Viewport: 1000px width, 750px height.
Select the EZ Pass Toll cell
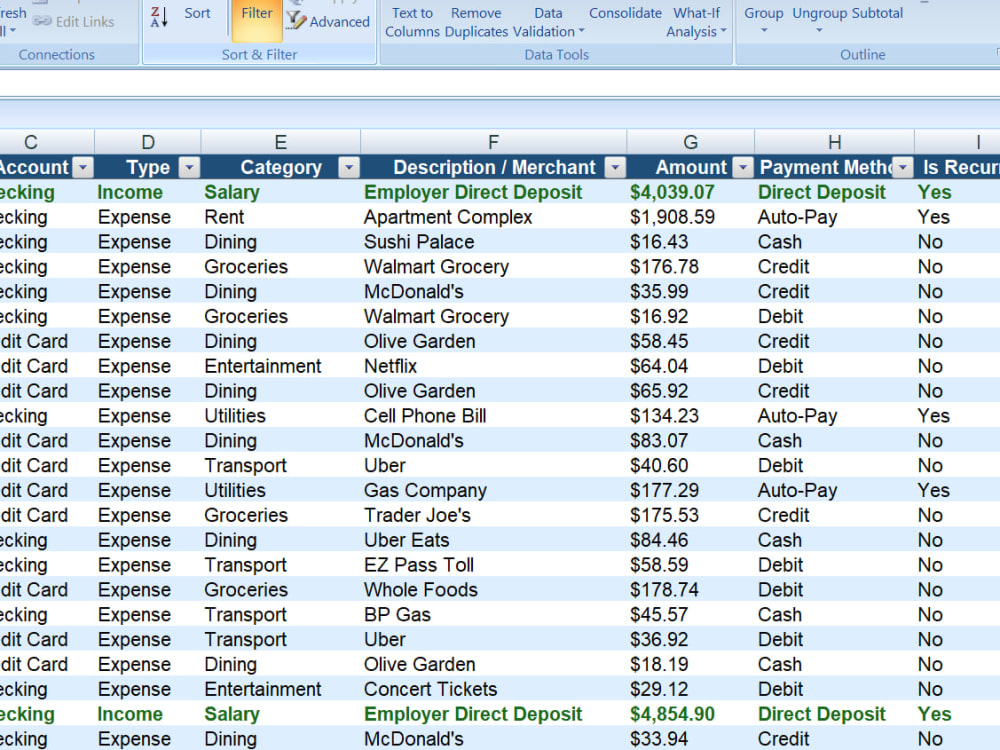pos(494,565)
